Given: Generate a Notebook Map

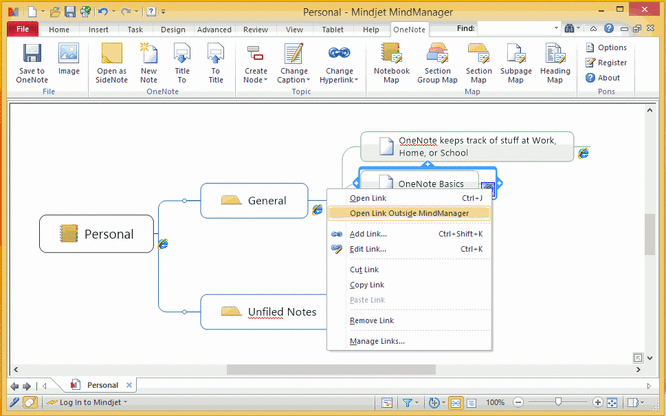Looking at the screenshot, I should tap(391, 63).
